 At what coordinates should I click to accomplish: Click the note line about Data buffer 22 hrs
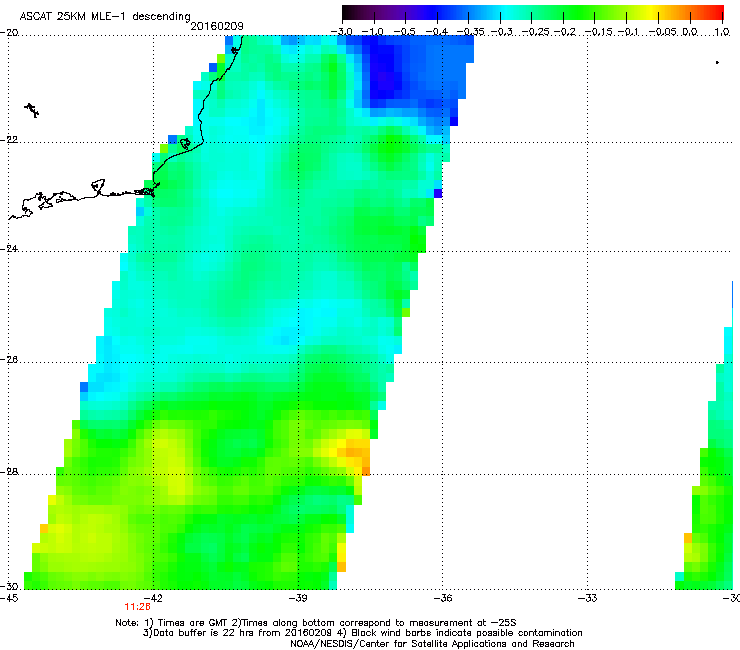pos(362,633)
